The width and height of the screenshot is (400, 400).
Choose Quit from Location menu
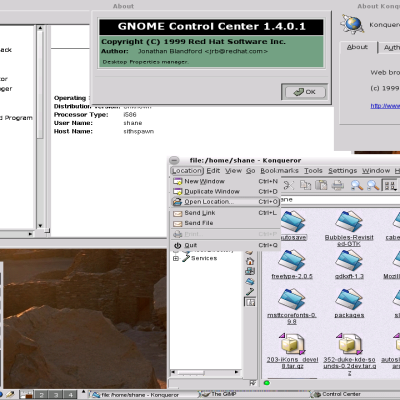(x=225, y=245)
